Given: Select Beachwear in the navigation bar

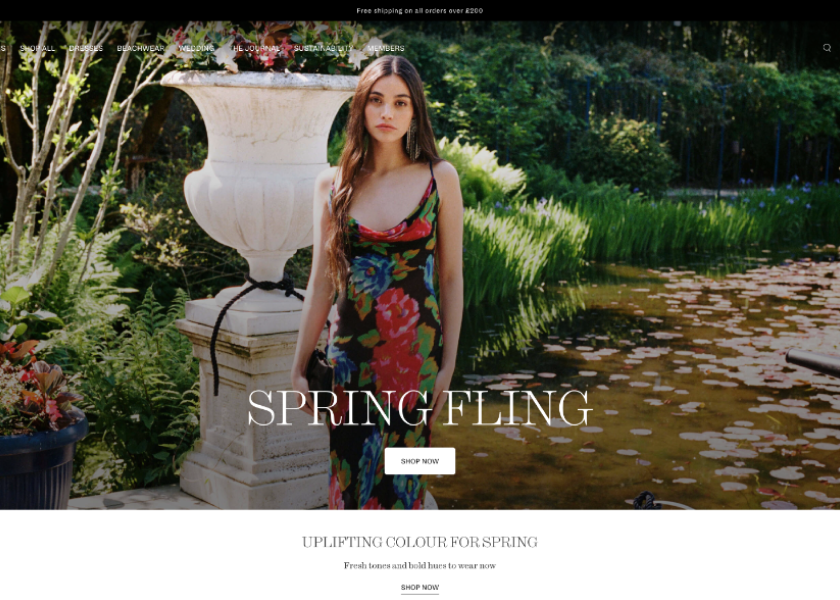Looking at the screenshot, I should pos(140,48).
